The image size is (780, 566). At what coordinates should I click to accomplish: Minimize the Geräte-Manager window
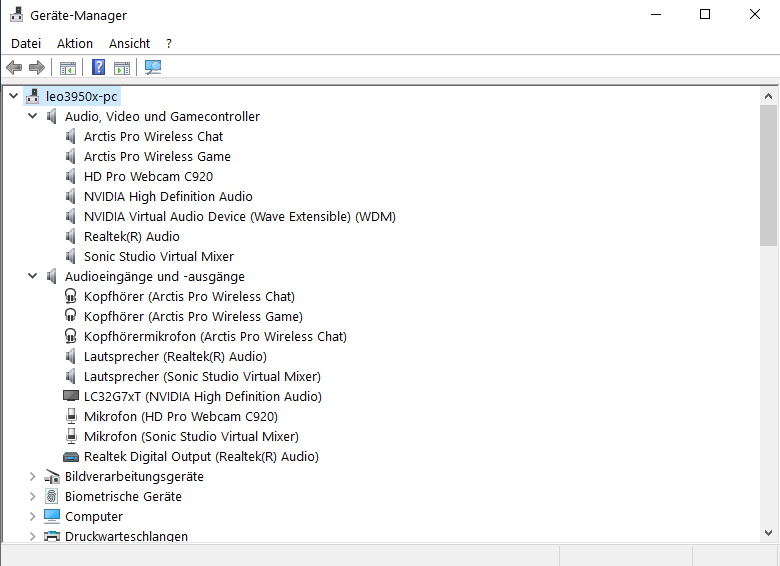tap(656, 14)
